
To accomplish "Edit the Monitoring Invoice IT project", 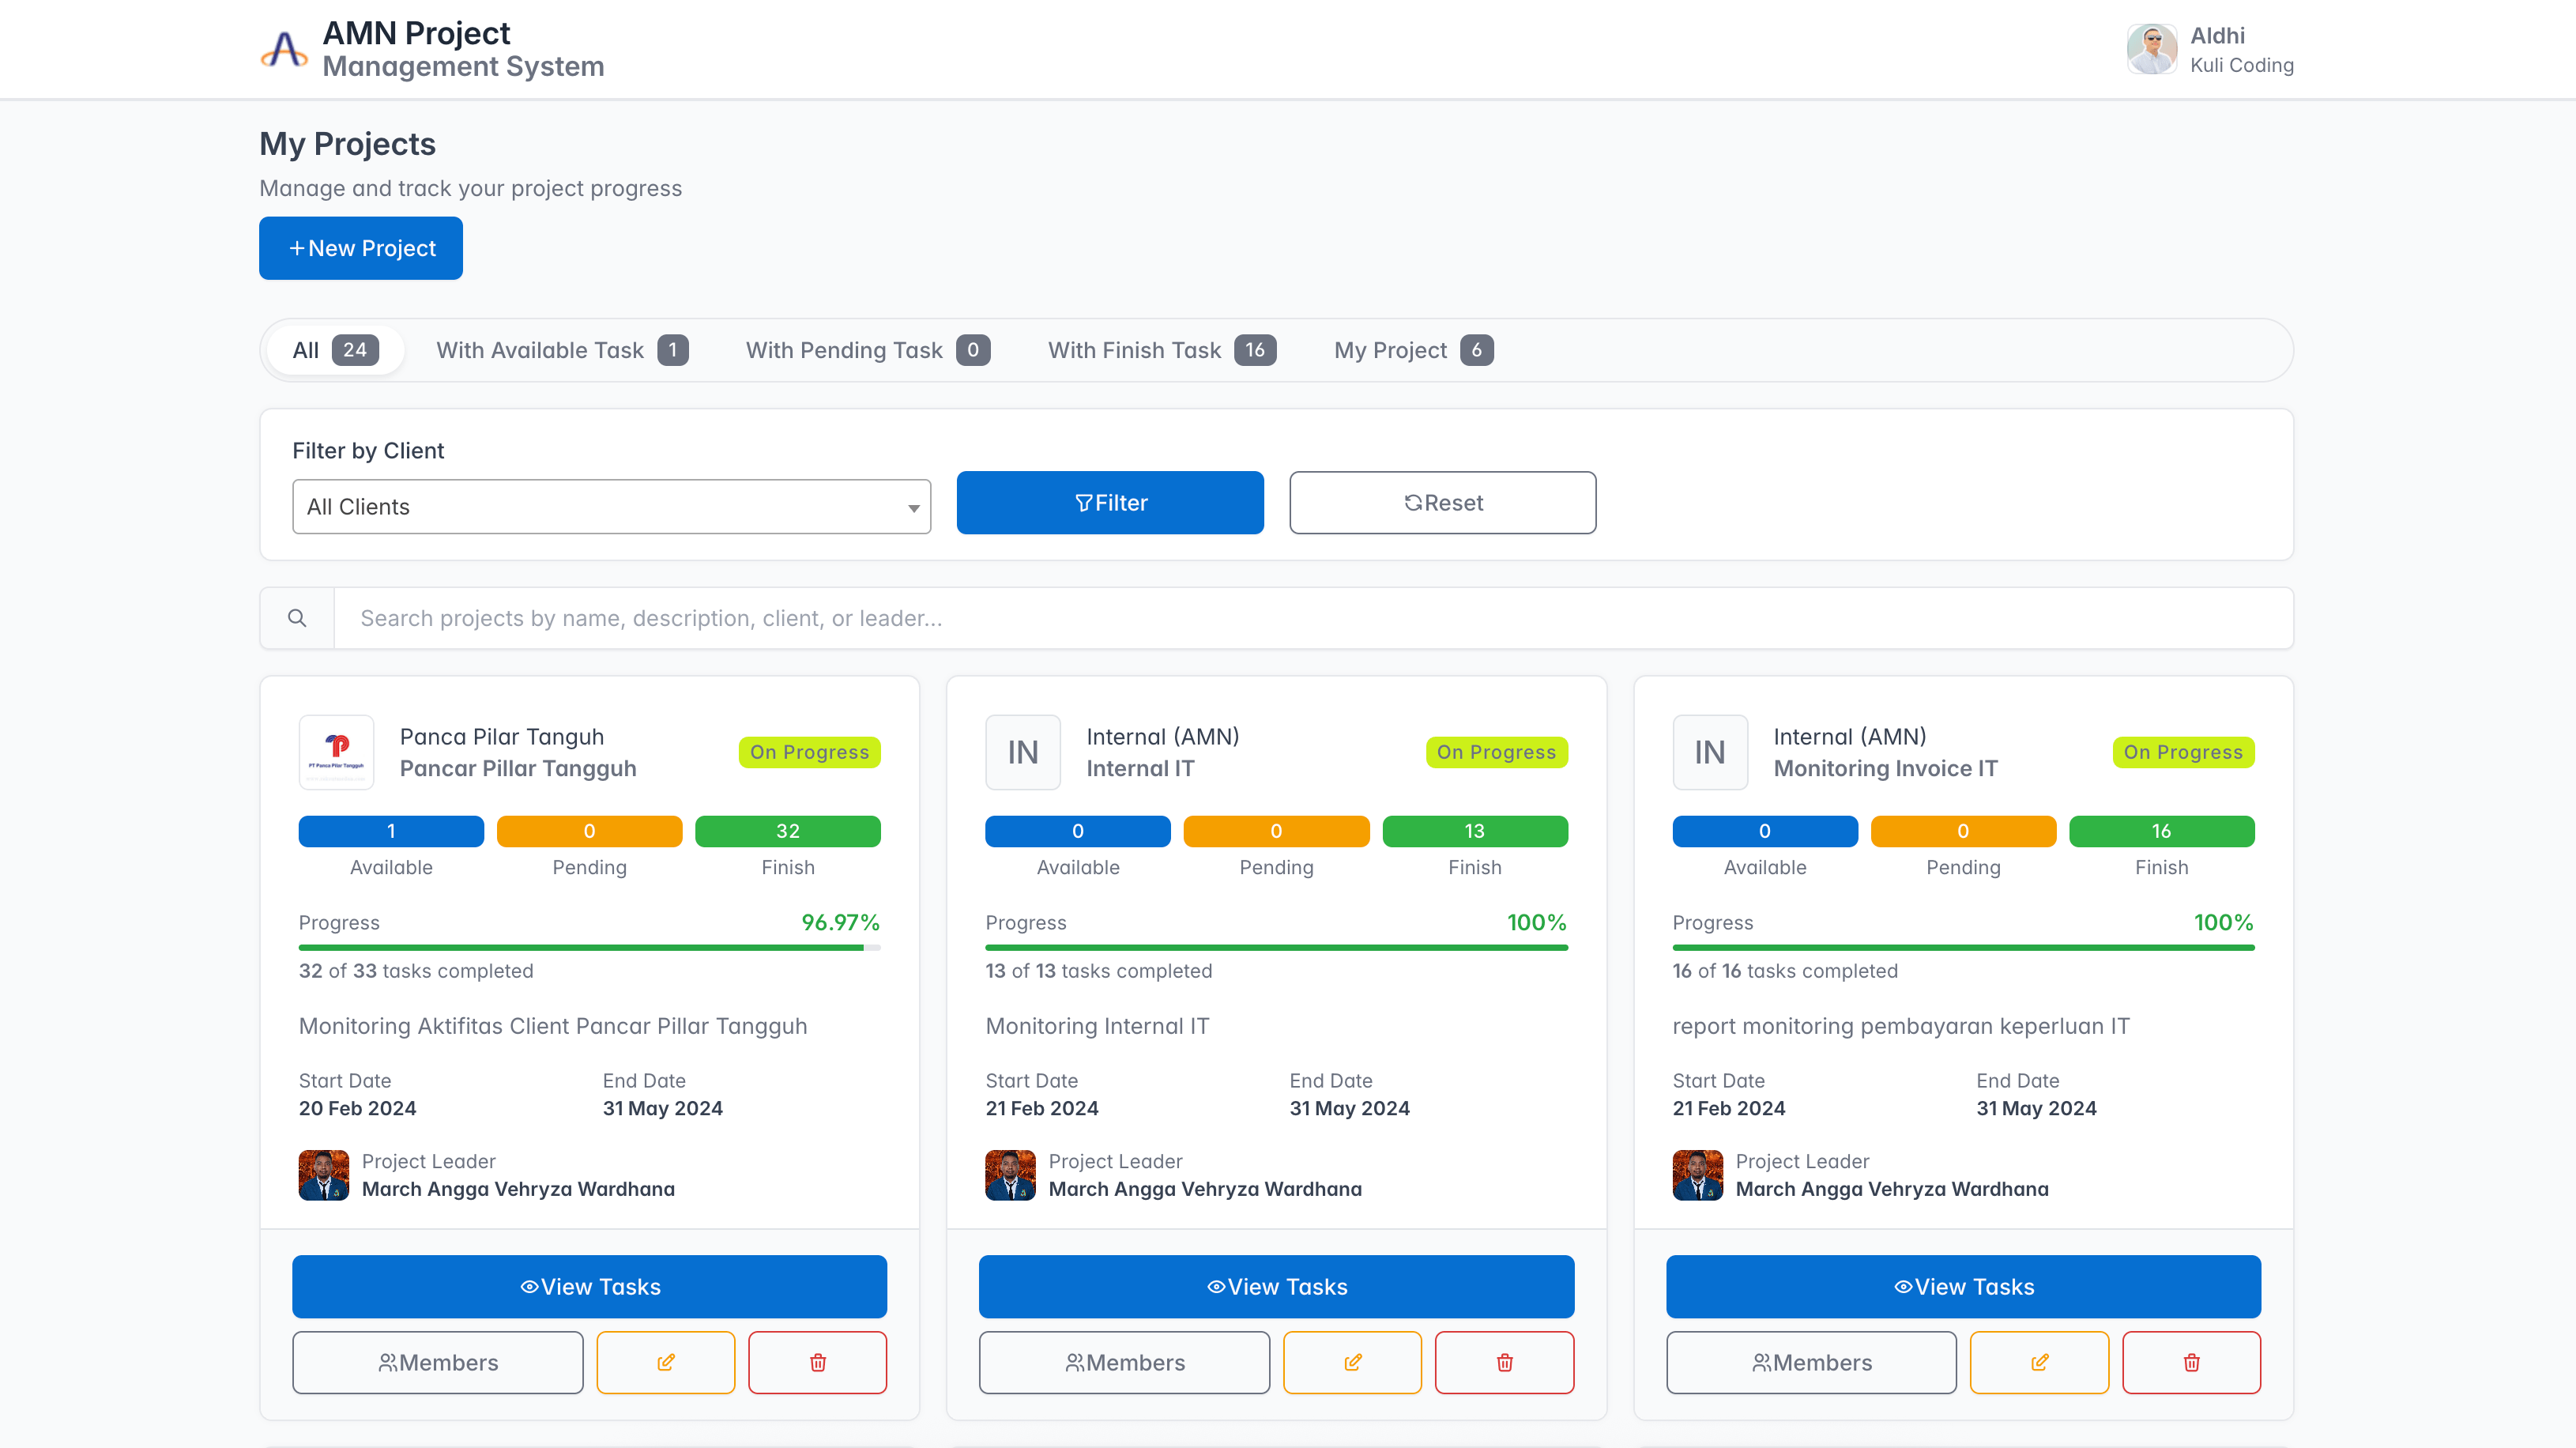I will pos(2039,1362).
